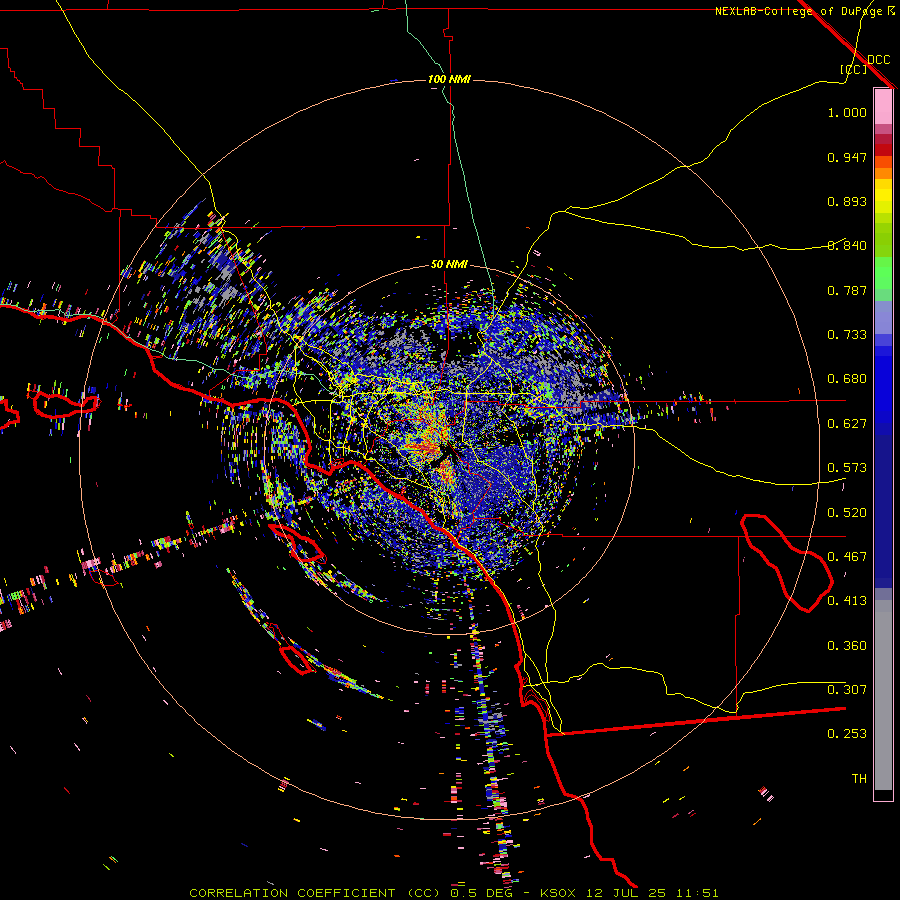Click the NEXLAB-College of DuPage label

(x=798, y=11)
